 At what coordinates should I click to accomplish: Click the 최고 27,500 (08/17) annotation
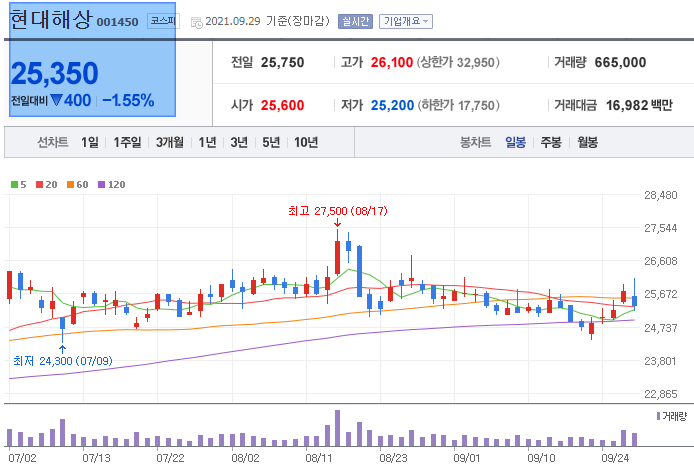click(x=338, y=211)
